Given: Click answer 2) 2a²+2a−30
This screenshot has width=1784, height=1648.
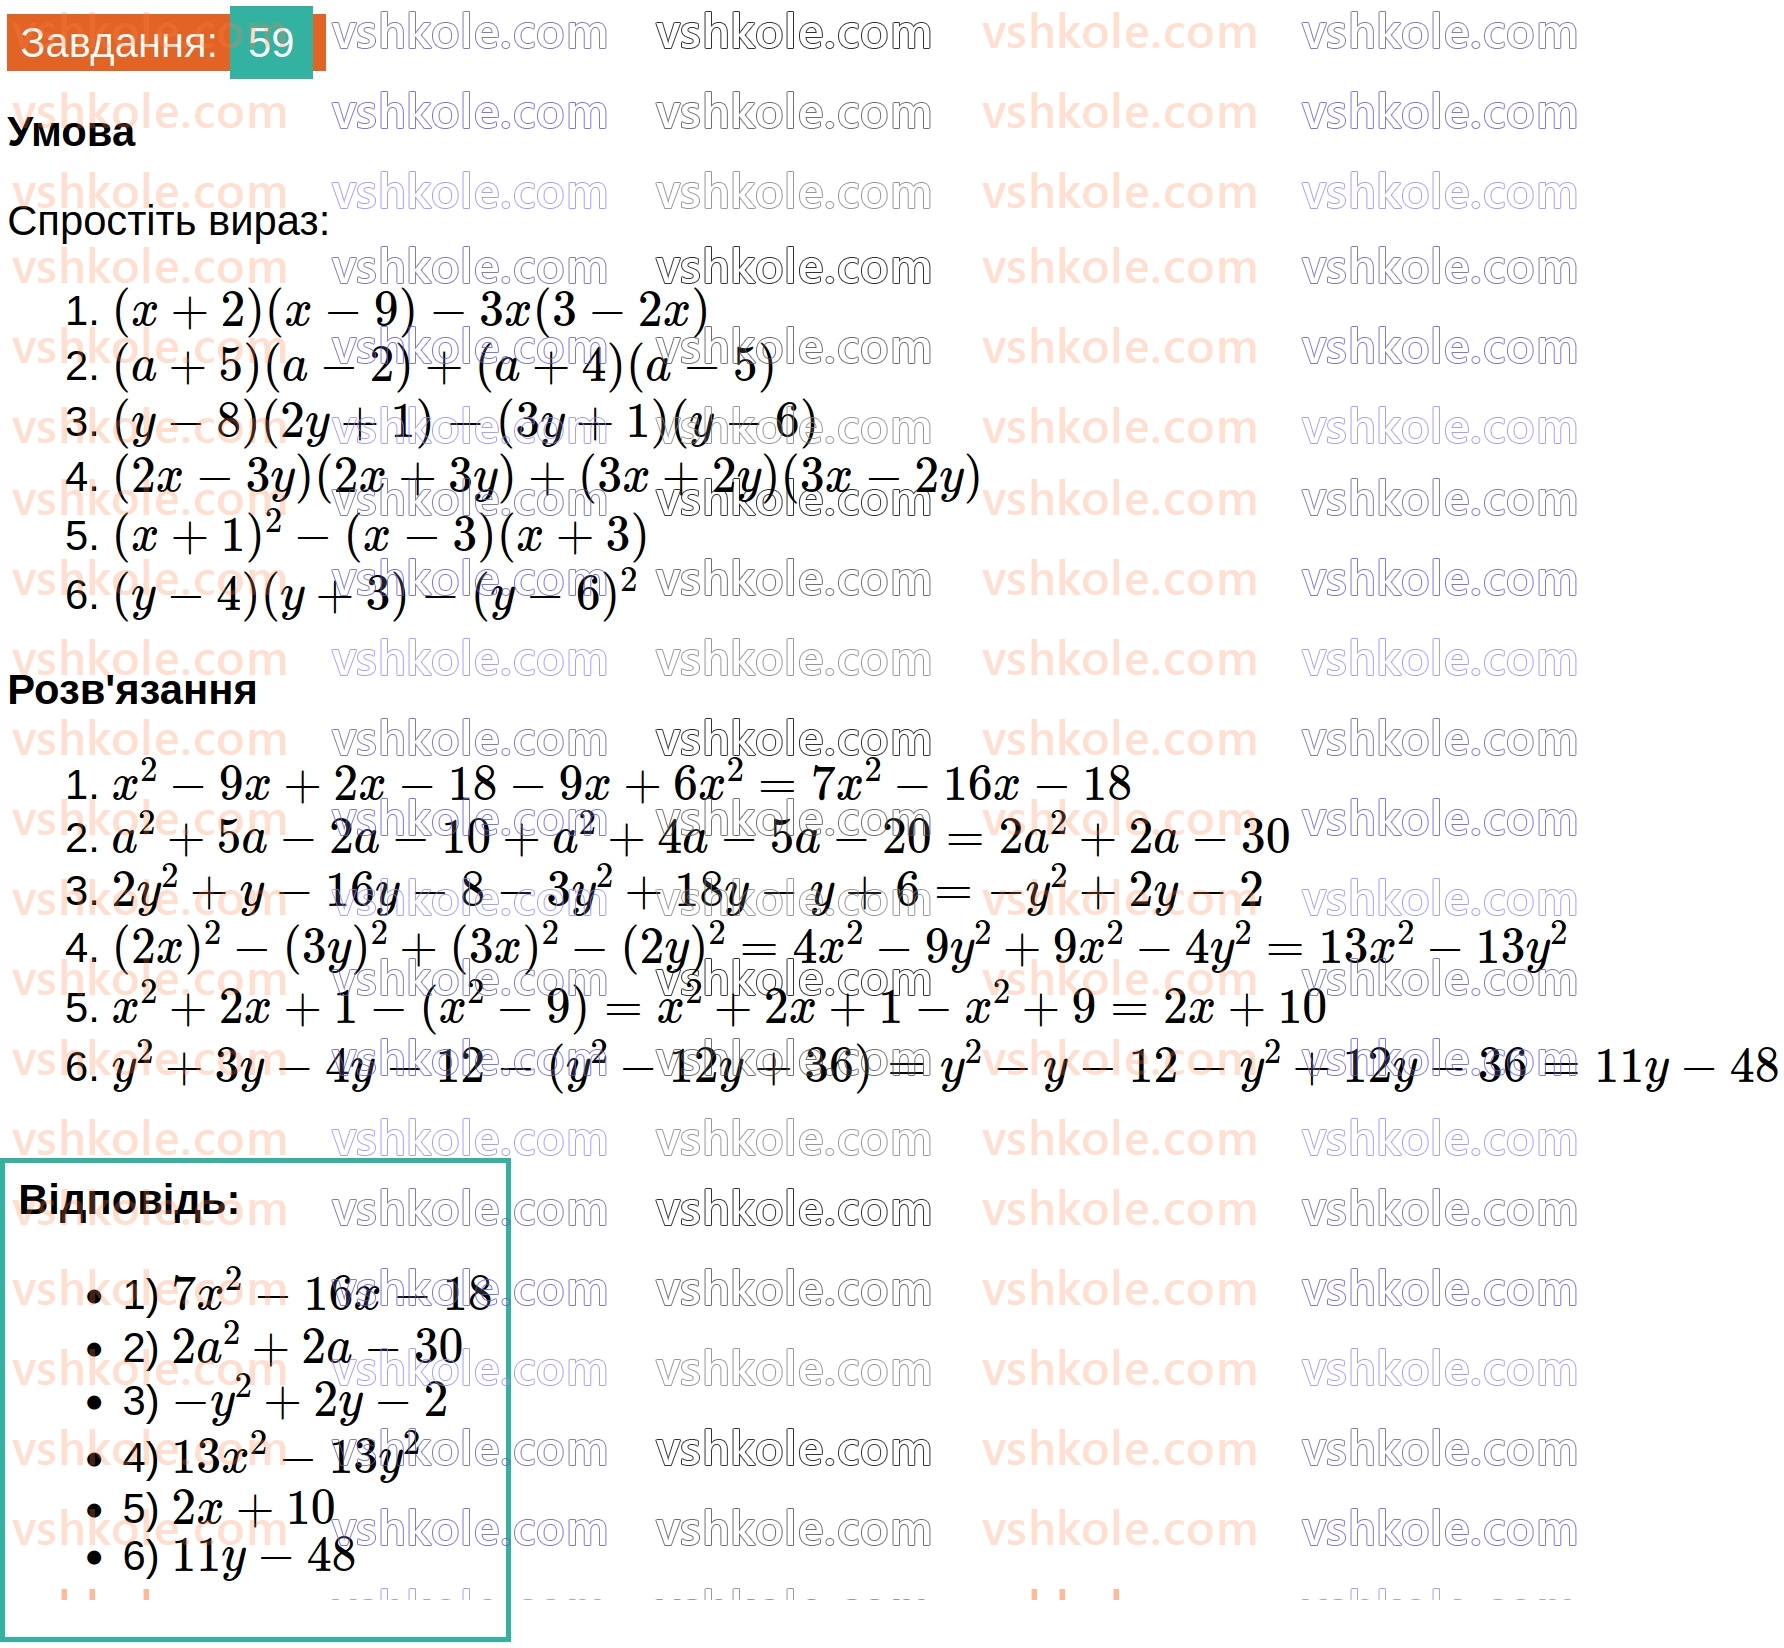Looking at the screenshot, I should point(293,1346).
